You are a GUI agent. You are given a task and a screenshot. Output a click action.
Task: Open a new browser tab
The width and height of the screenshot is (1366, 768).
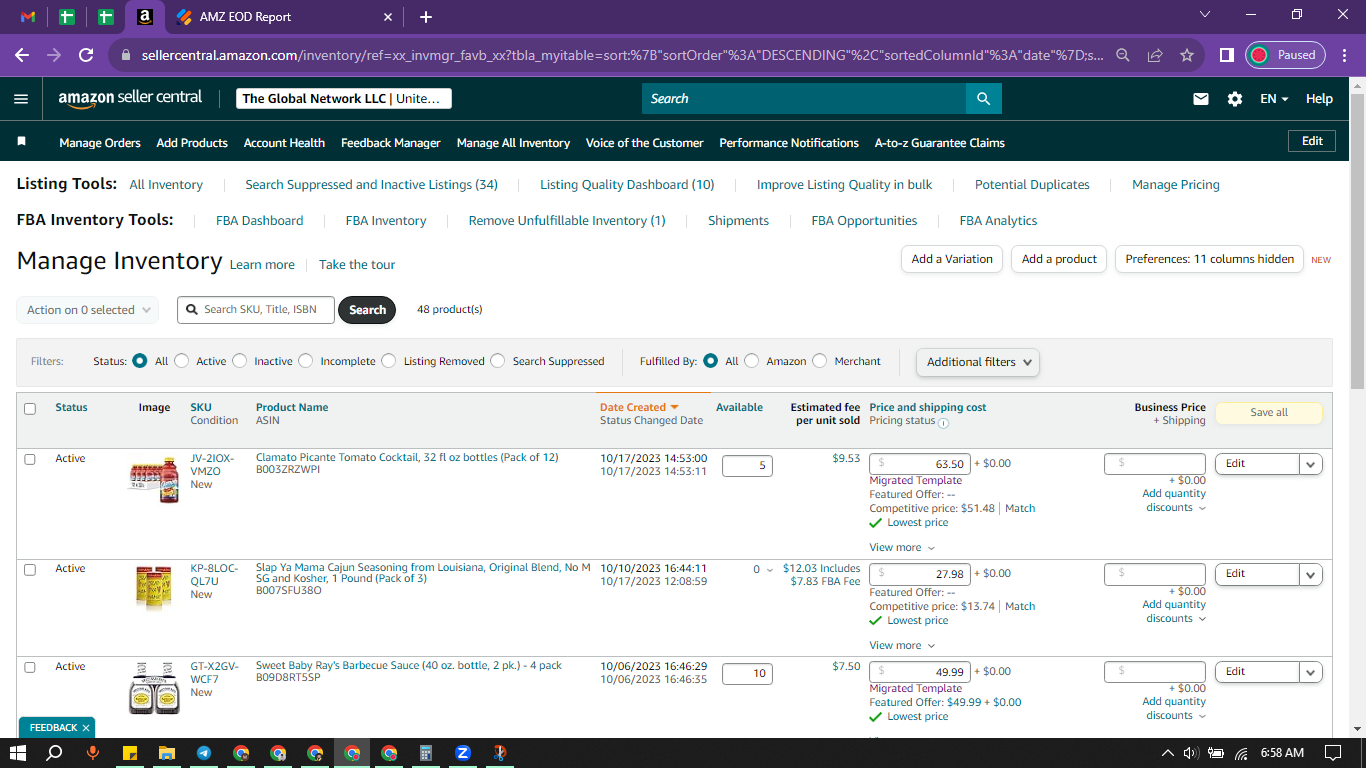tap(426, 17)
